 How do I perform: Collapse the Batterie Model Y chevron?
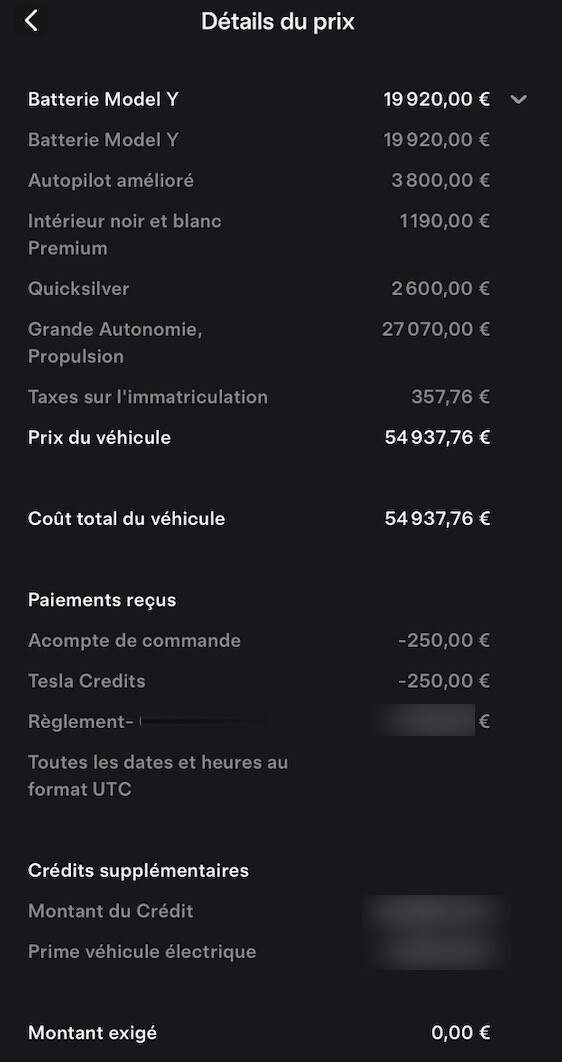[518, 100]
